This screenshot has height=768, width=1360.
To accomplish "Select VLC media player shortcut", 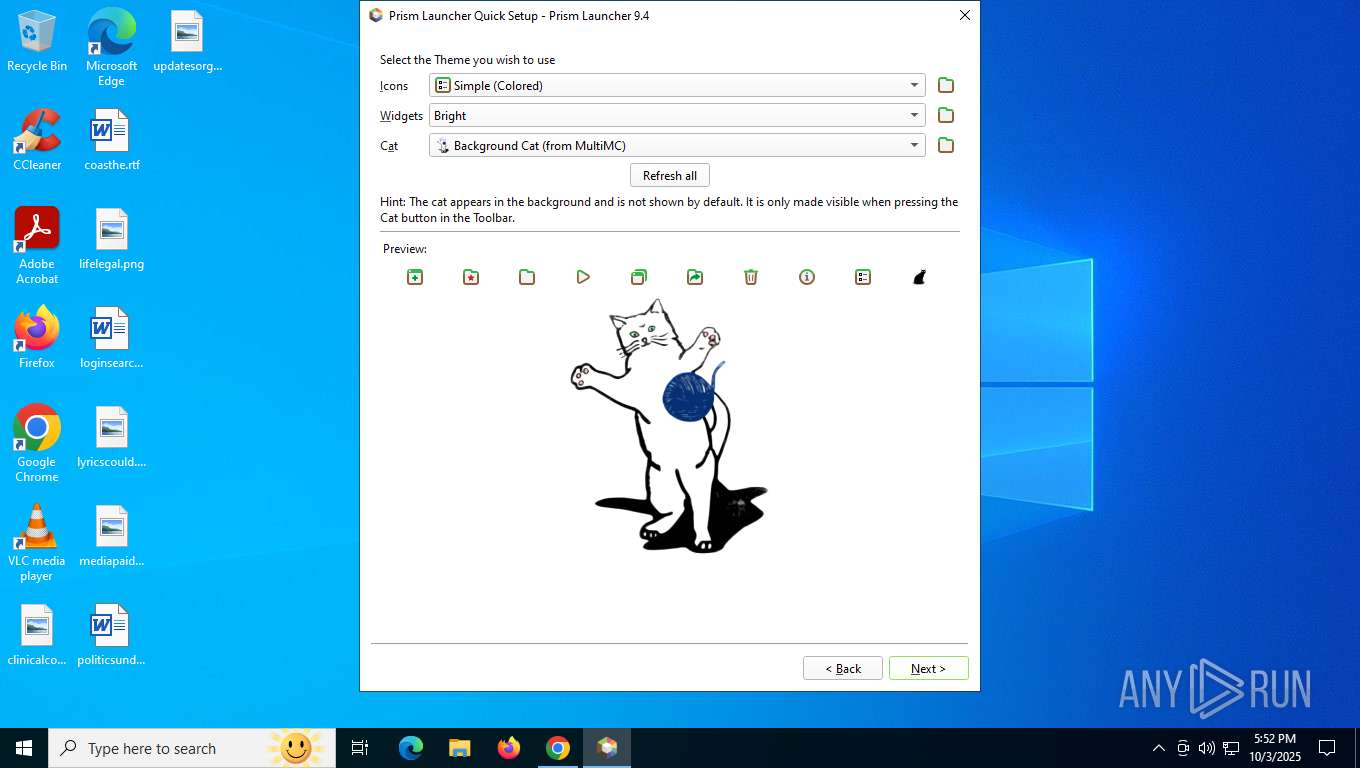I will (37, 543).
